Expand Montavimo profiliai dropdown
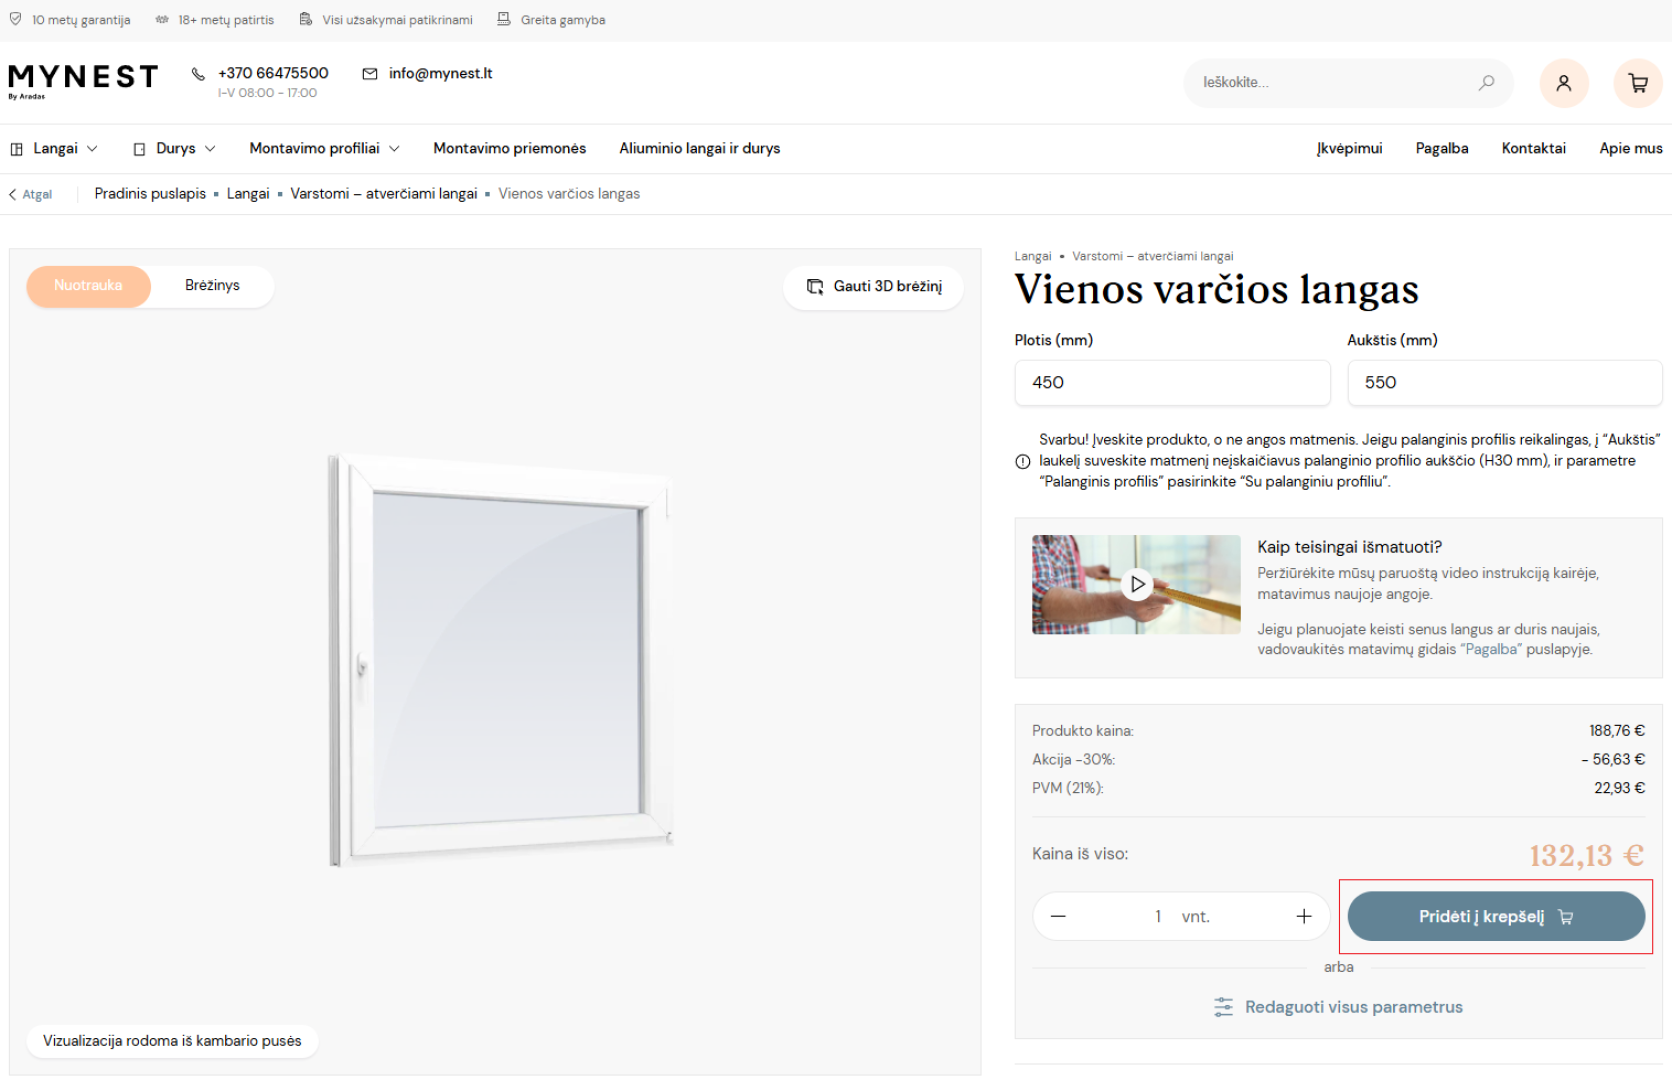The height and width of the screenshot is (1080, 1672). click(324, 148)
